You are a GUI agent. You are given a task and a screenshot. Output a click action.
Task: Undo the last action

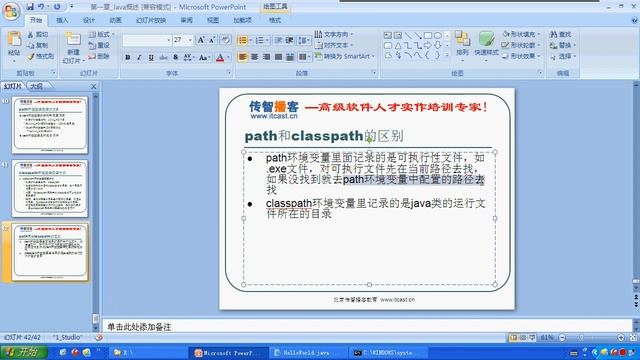pyautogui.click(x=41, y=7)
